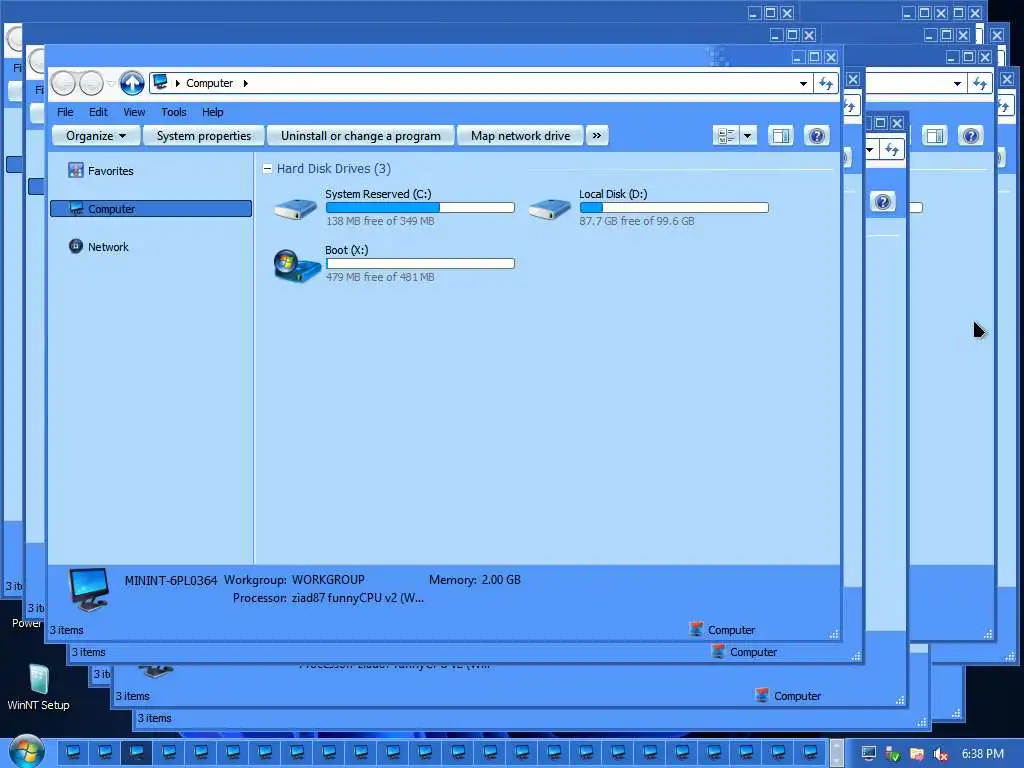Open the clock showing 6:38 PM
Viewport: 1024px width, 768px height.
pyautogui.click(x=982, y=754)
